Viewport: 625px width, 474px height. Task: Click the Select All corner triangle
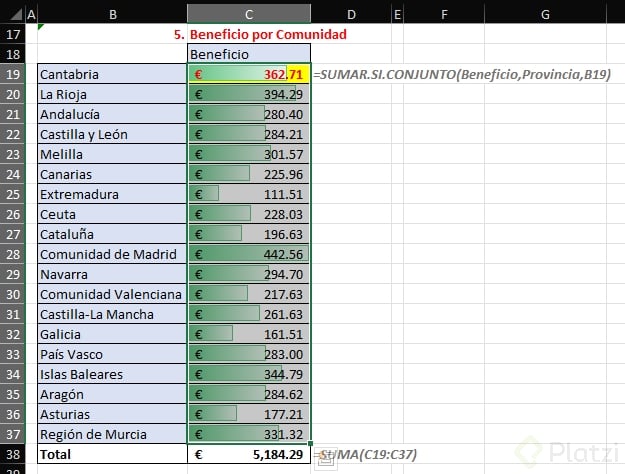tap(10, 14)
